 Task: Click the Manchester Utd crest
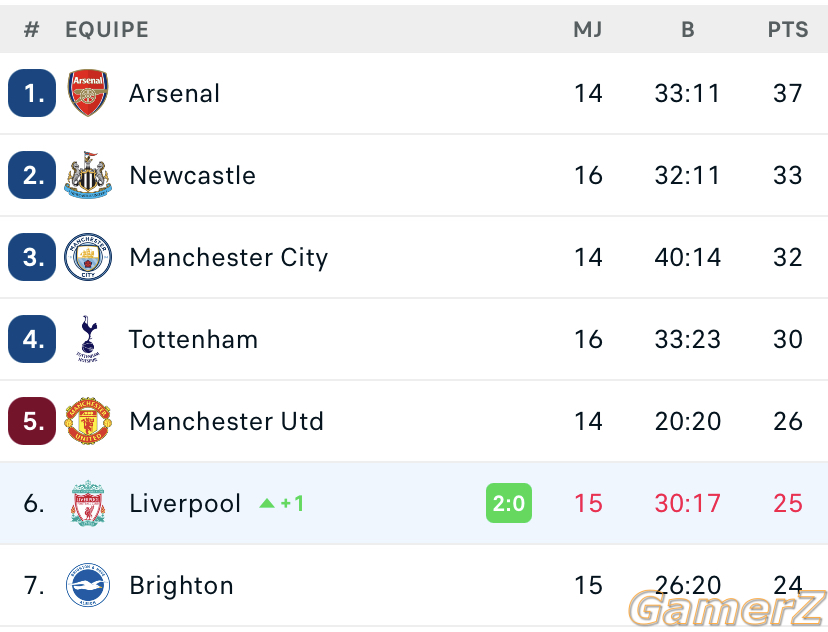pyautogui.click(x=88, y=421)
